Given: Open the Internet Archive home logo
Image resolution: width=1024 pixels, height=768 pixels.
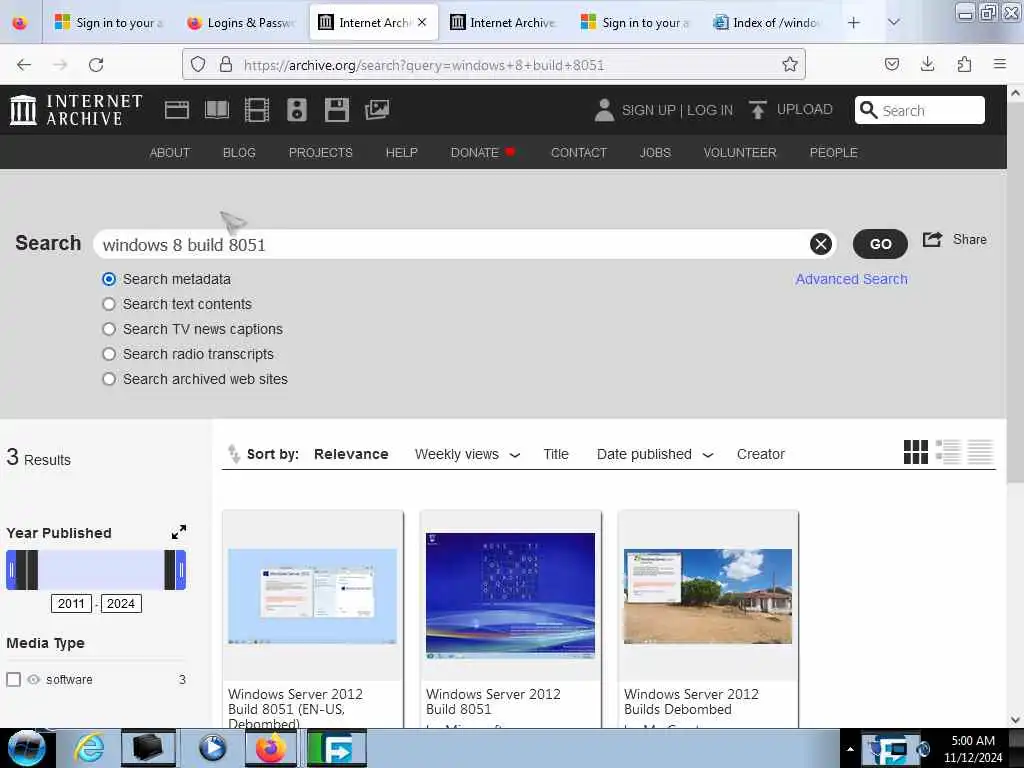Looking at the screenshot, I should click(x=76, y=110).
